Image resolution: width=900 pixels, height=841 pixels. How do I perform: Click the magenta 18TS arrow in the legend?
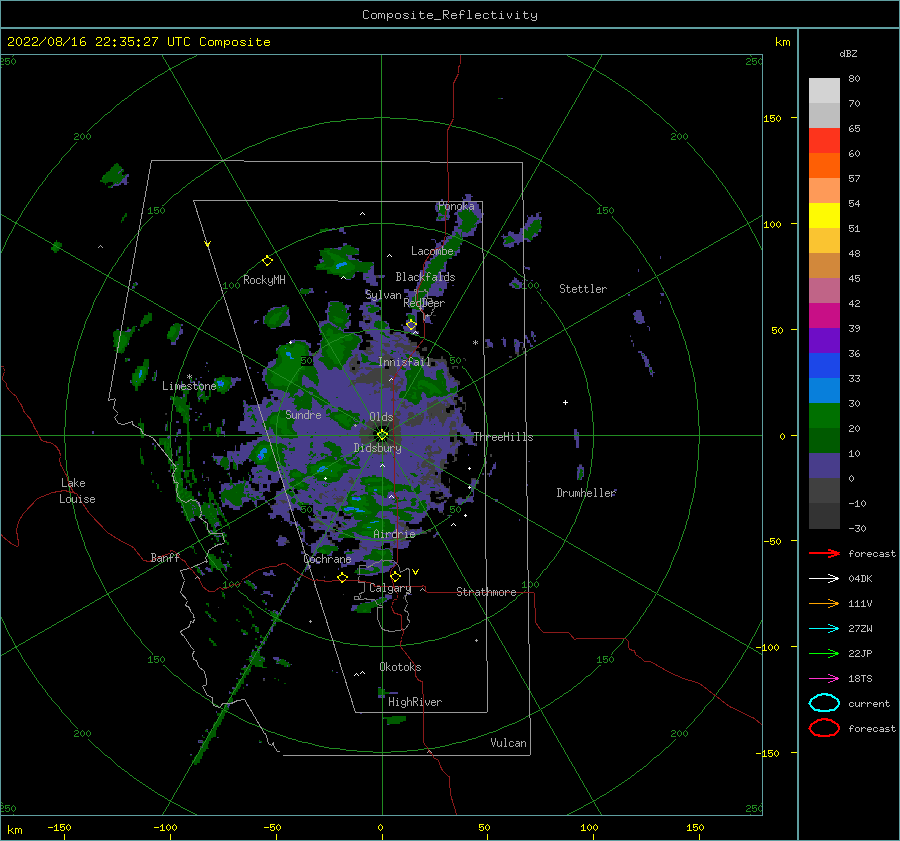click(x=824, y=679)
